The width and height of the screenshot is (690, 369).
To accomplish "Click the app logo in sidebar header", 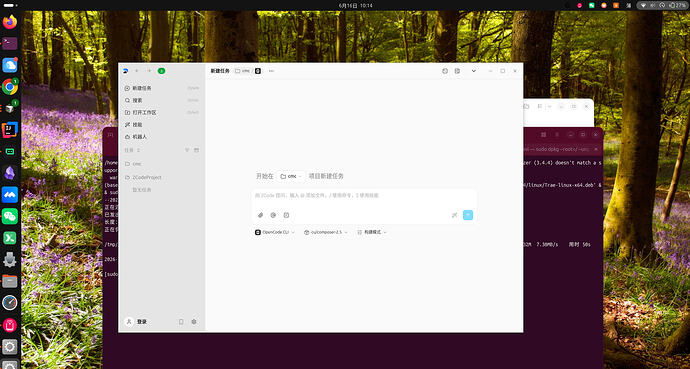I will tap(125, 71).
